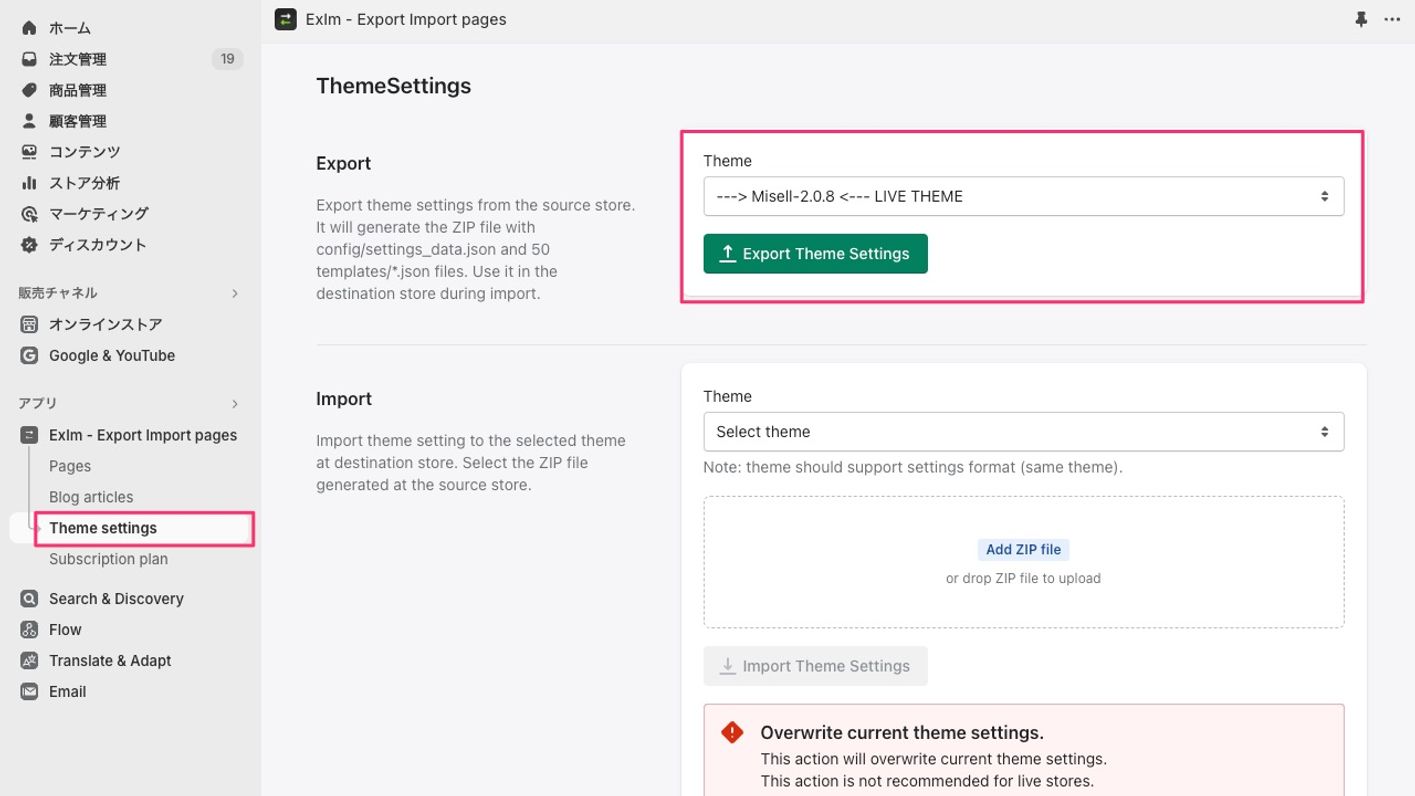Image resolution: width=1415 pixels, height=796 pixels.
Task: Open the three-dots more actions menu
Action: point(1392,19)
